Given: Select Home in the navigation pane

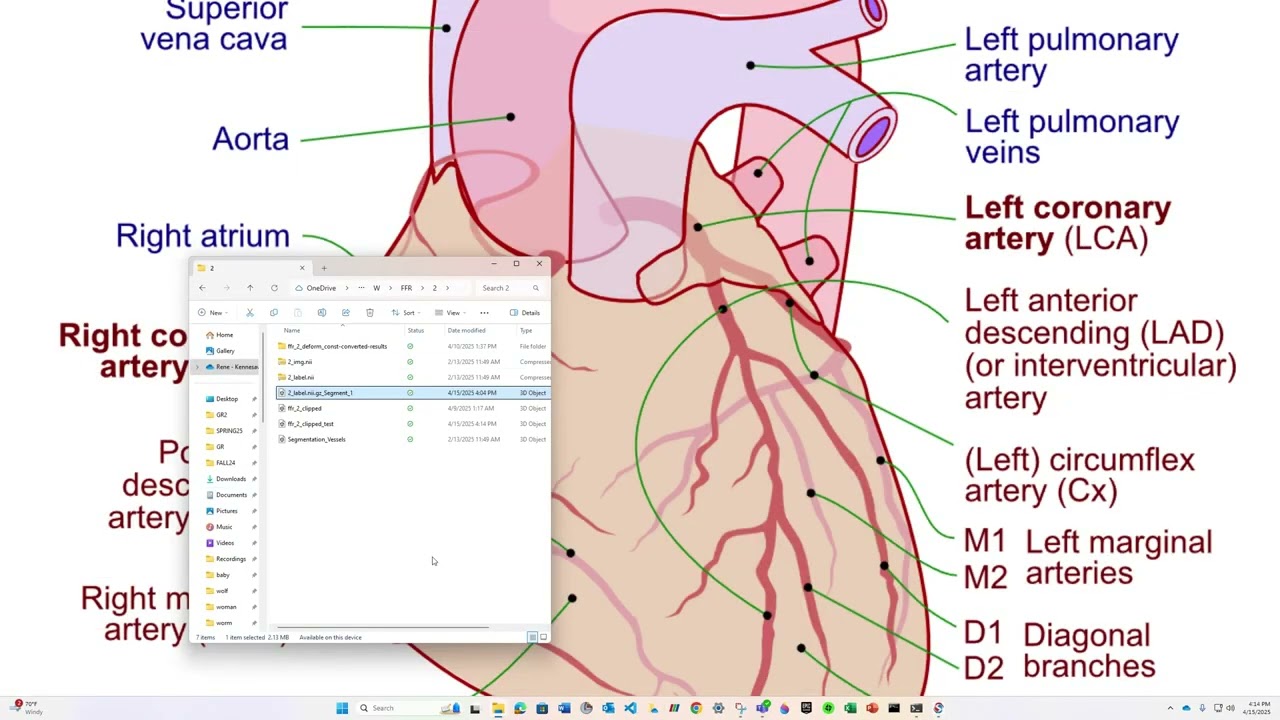Looking at the screenshot, I should pyautogui.click(x=225, y=335).
